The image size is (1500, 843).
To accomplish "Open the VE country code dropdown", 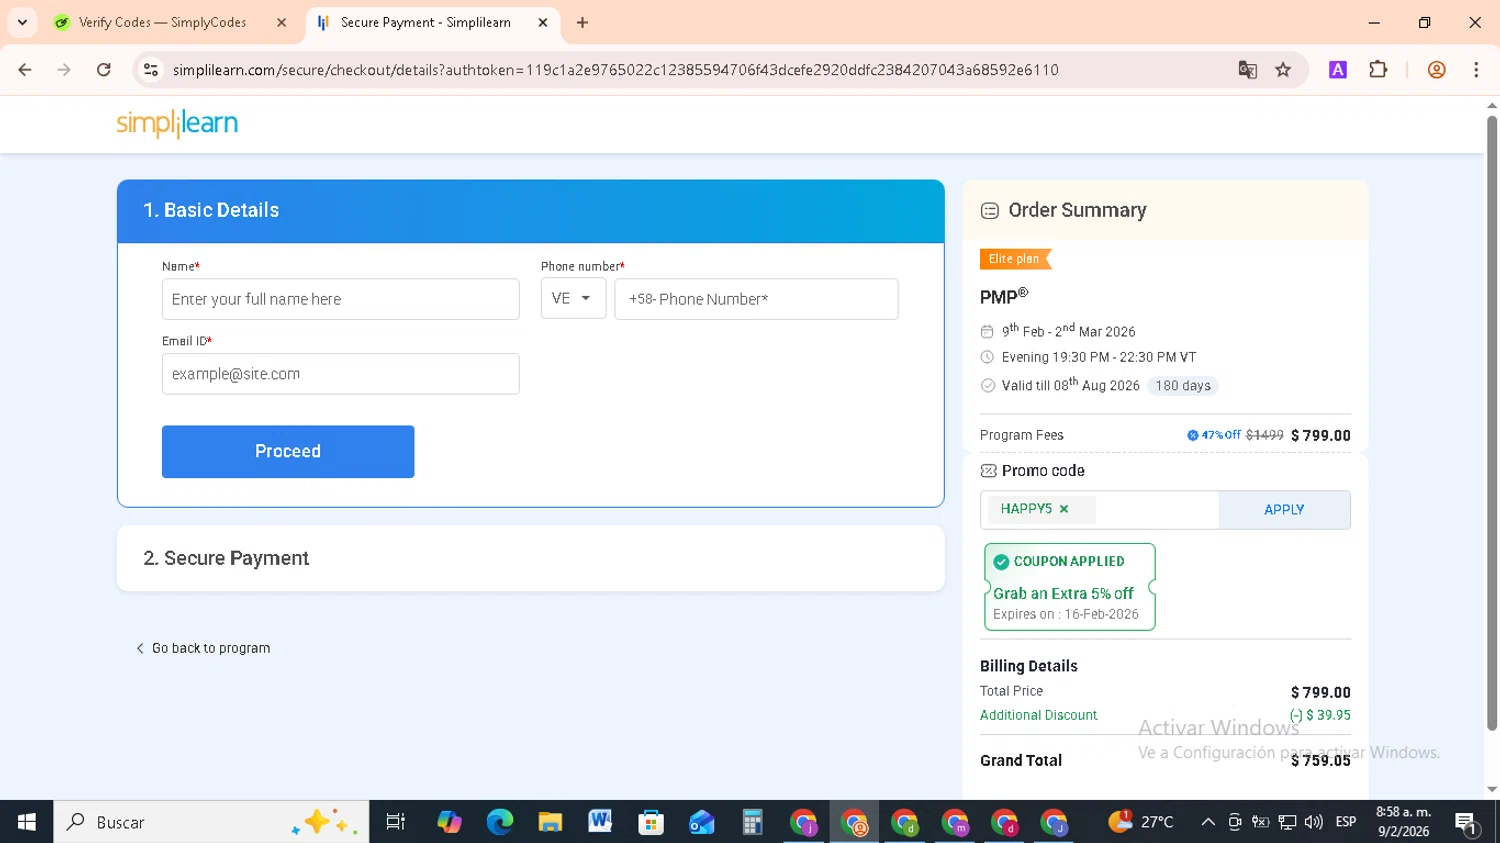I will click(573, 299).
